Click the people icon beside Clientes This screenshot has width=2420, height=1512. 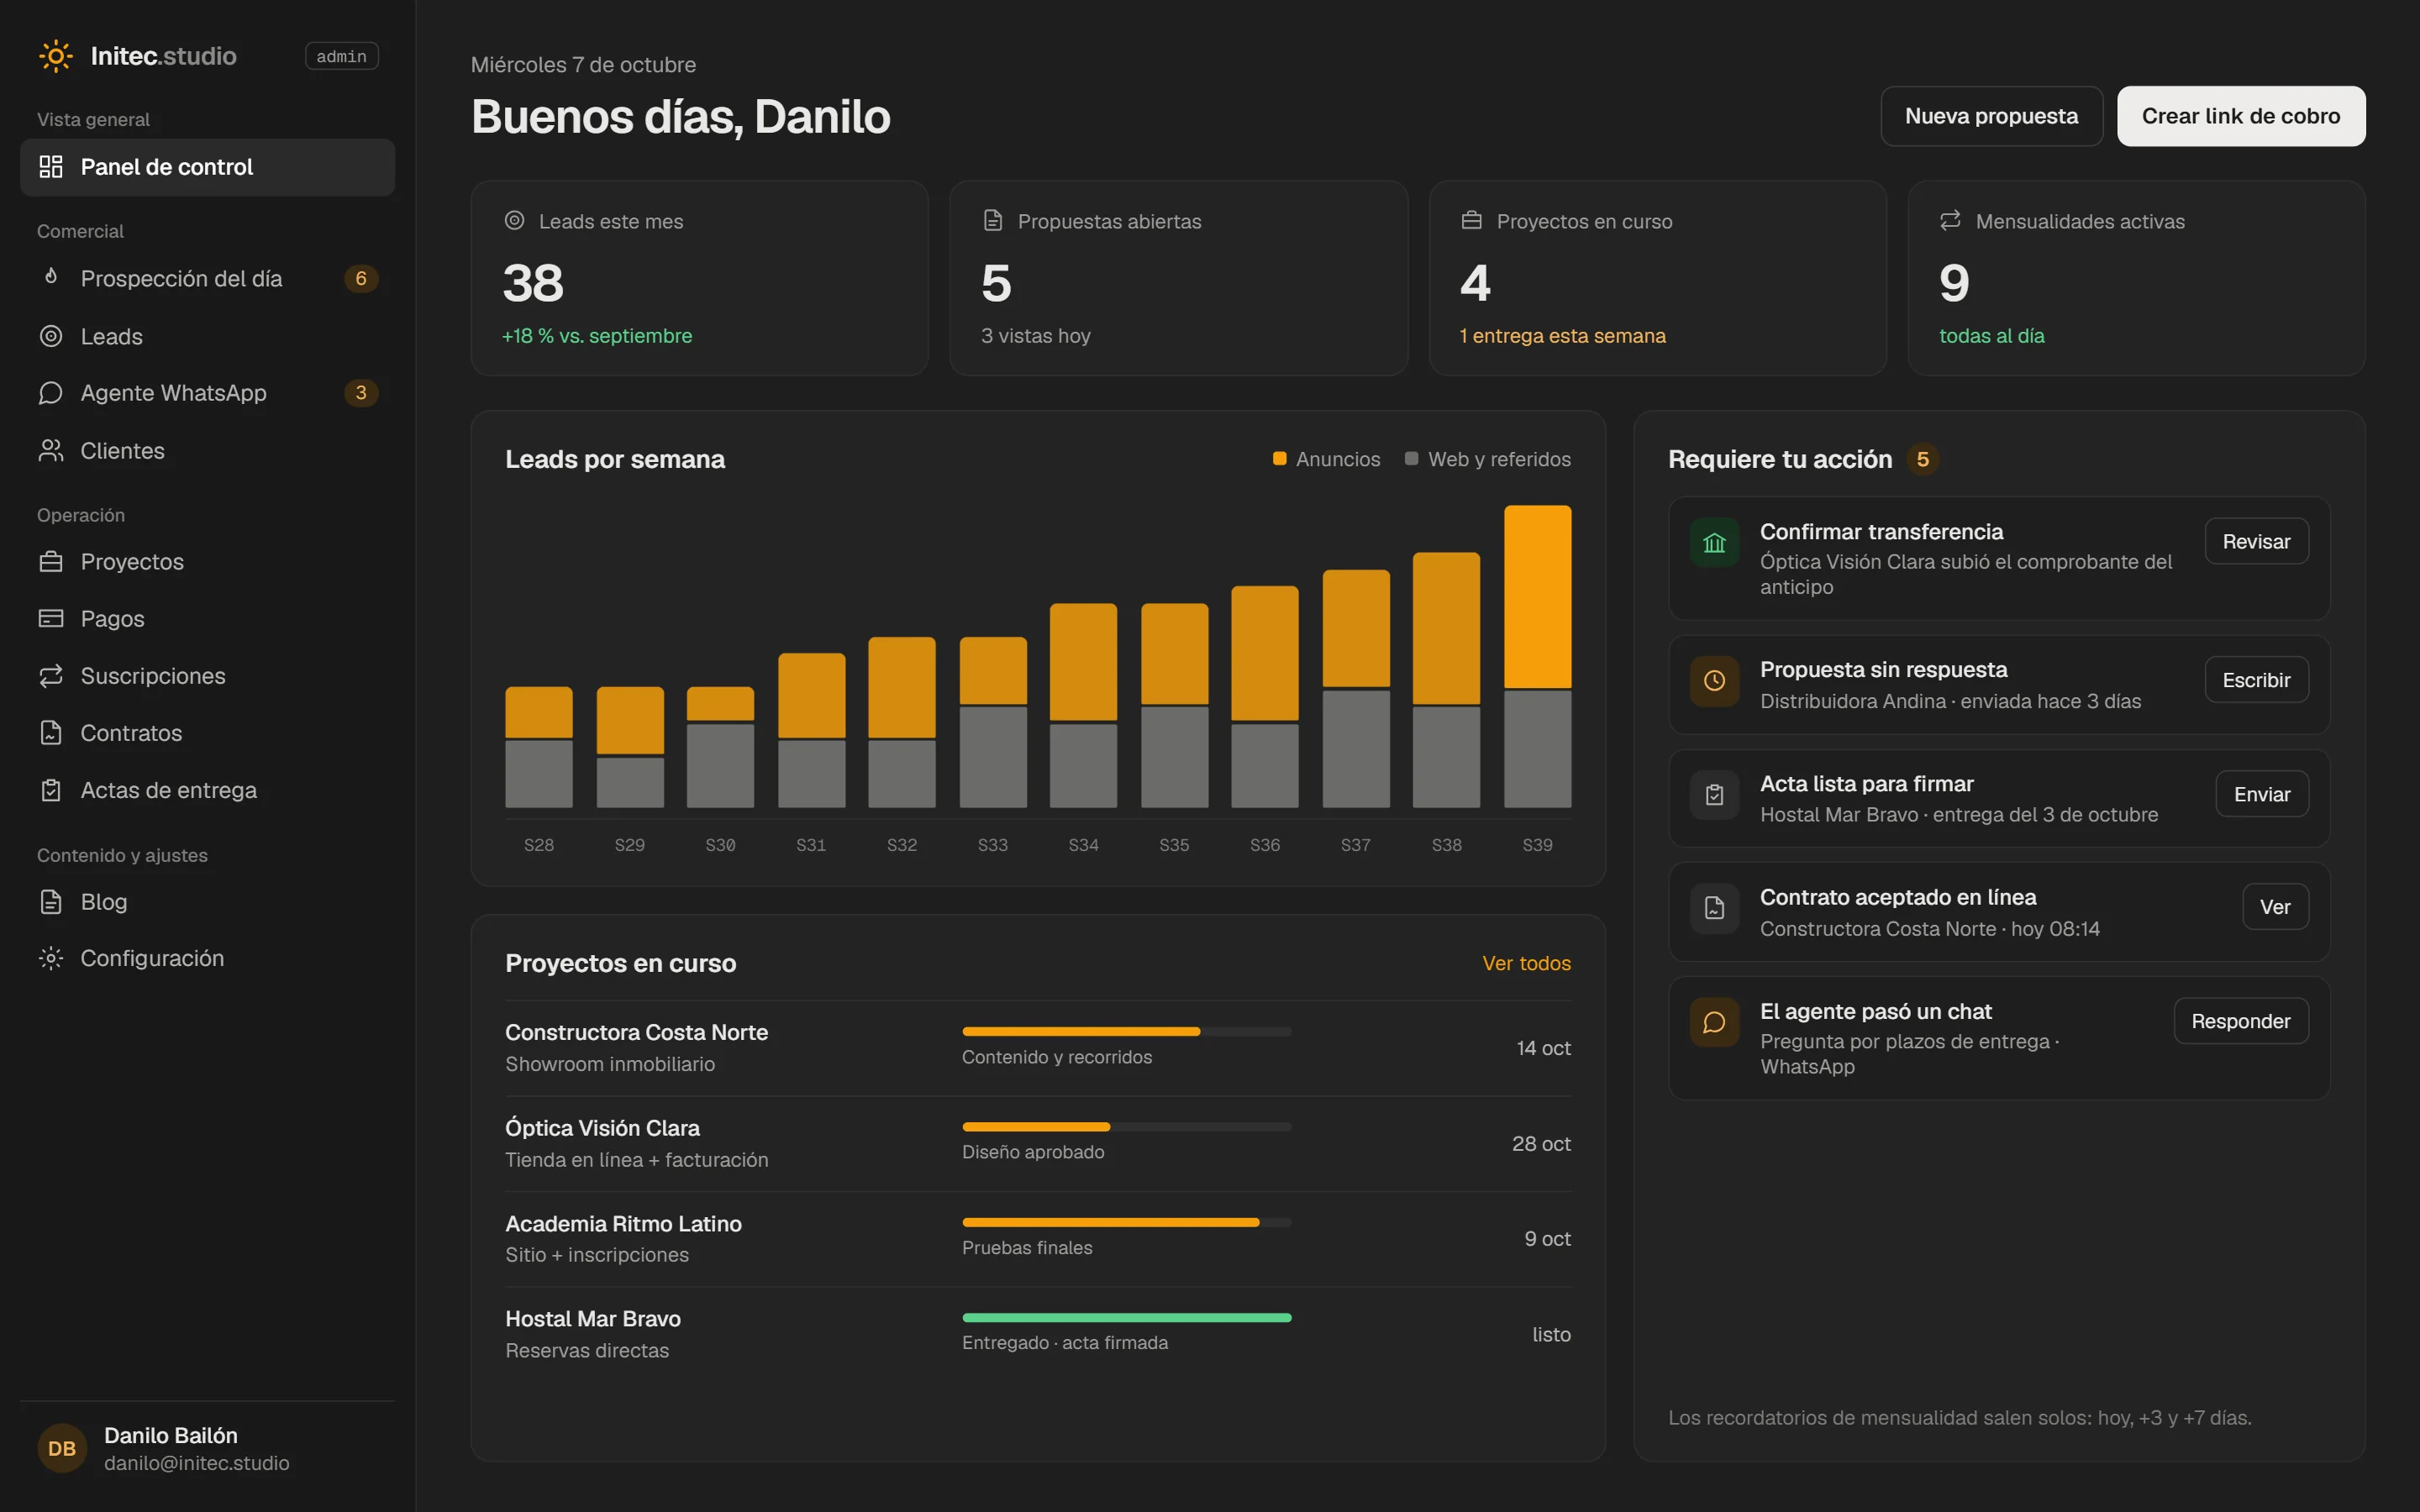51,451
